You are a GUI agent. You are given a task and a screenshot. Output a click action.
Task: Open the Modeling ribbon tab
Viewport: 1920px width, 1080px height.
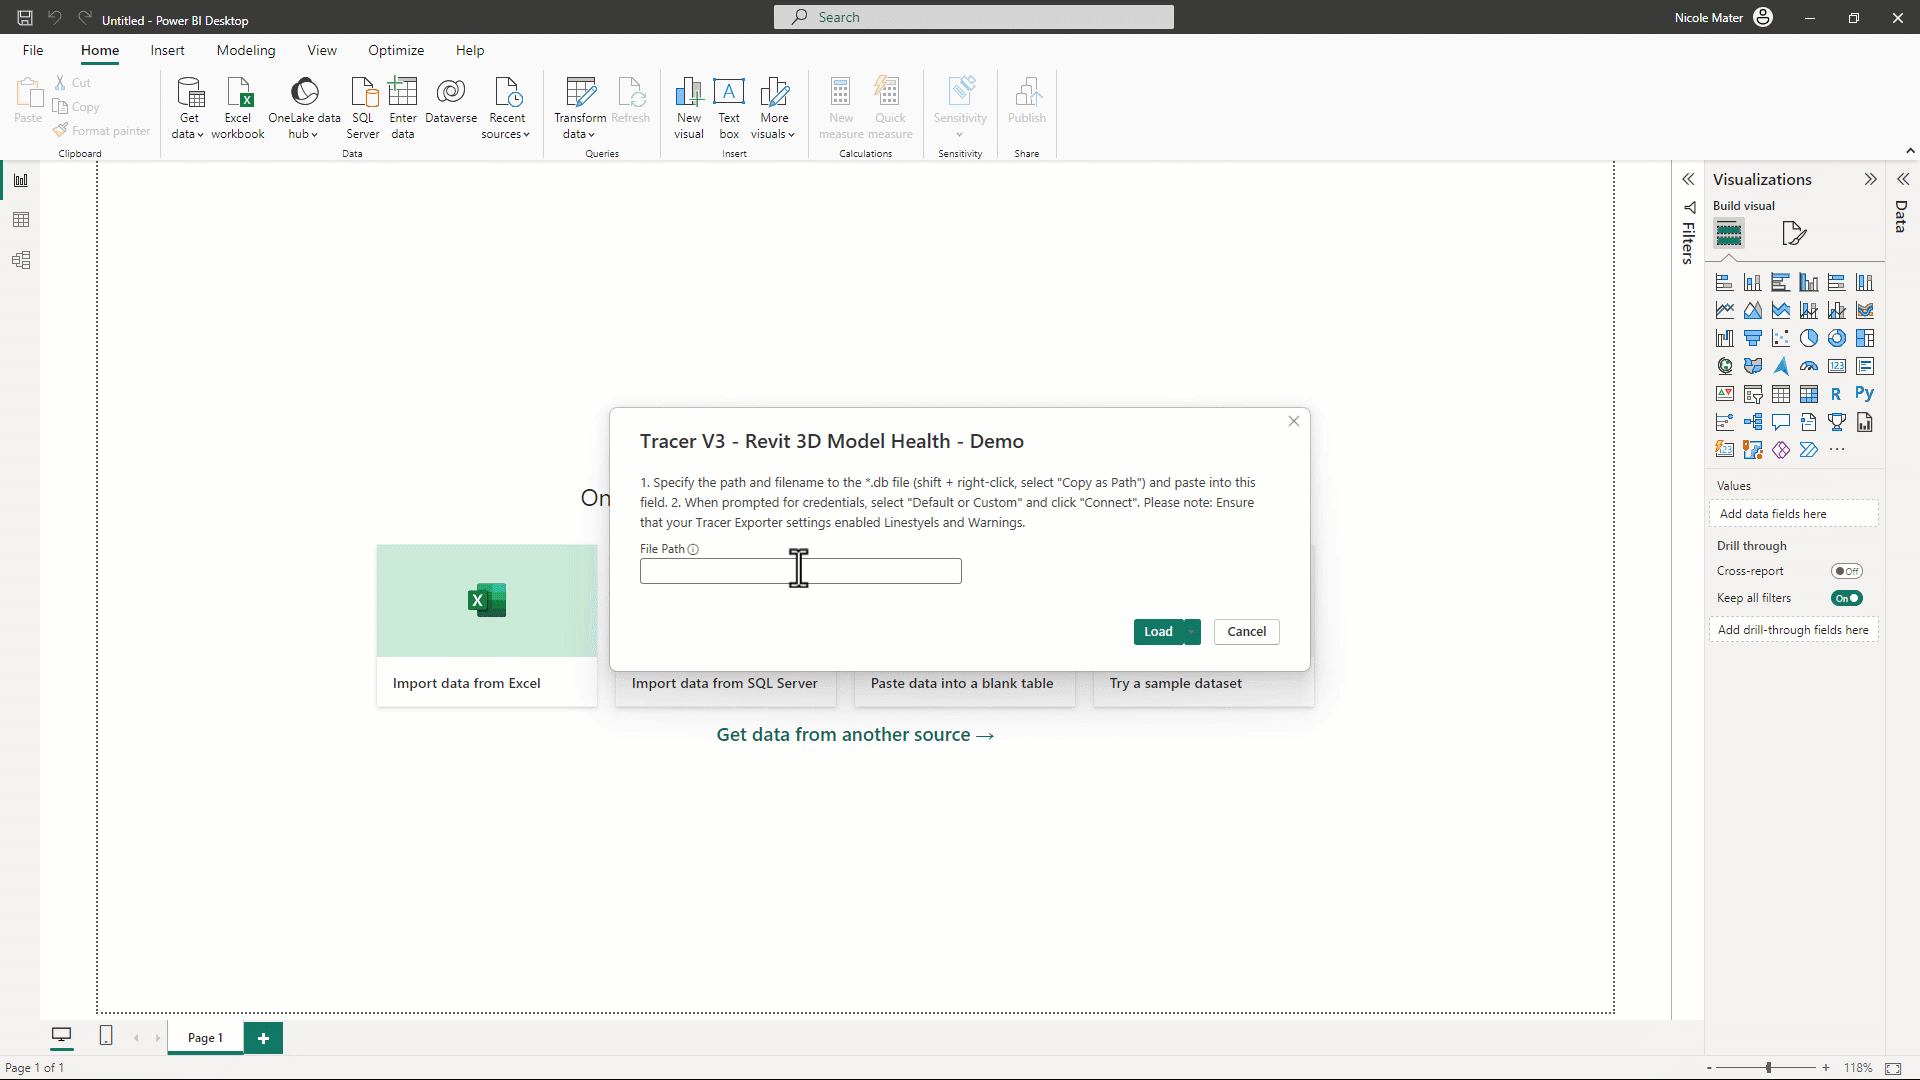tap(246, 50)
